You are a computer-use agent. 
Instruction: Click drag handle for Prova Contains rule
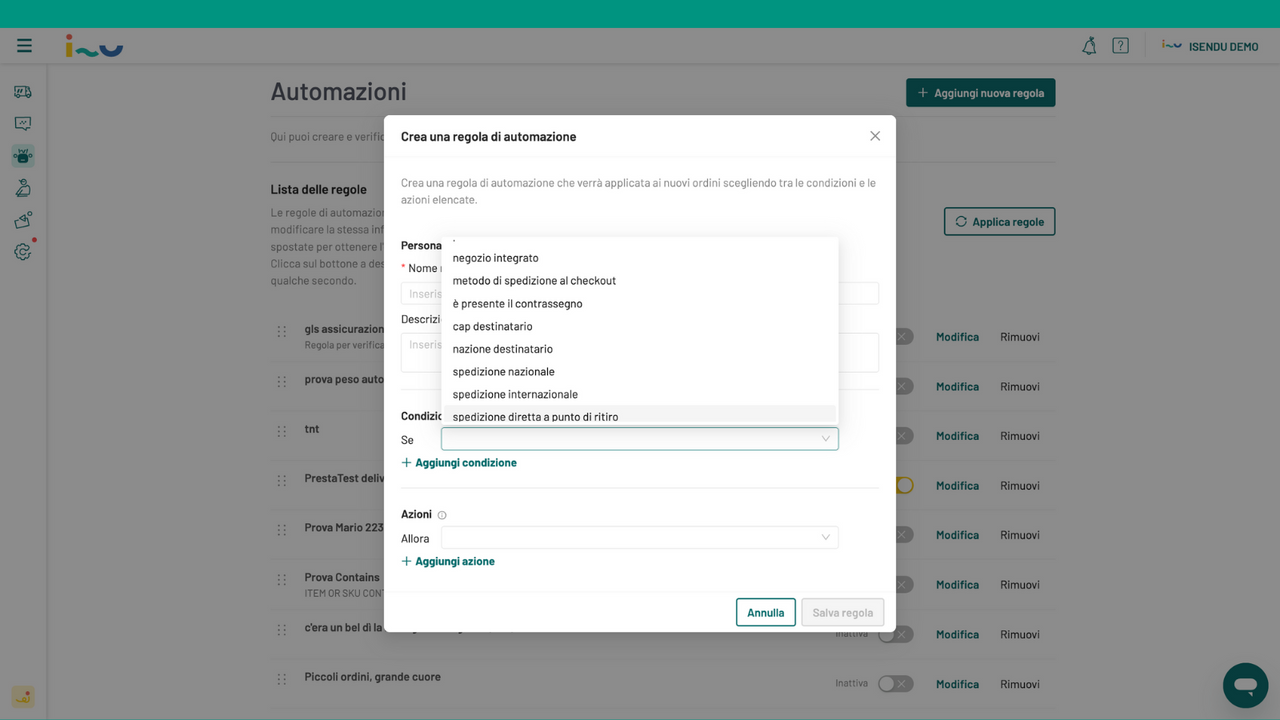282,579
